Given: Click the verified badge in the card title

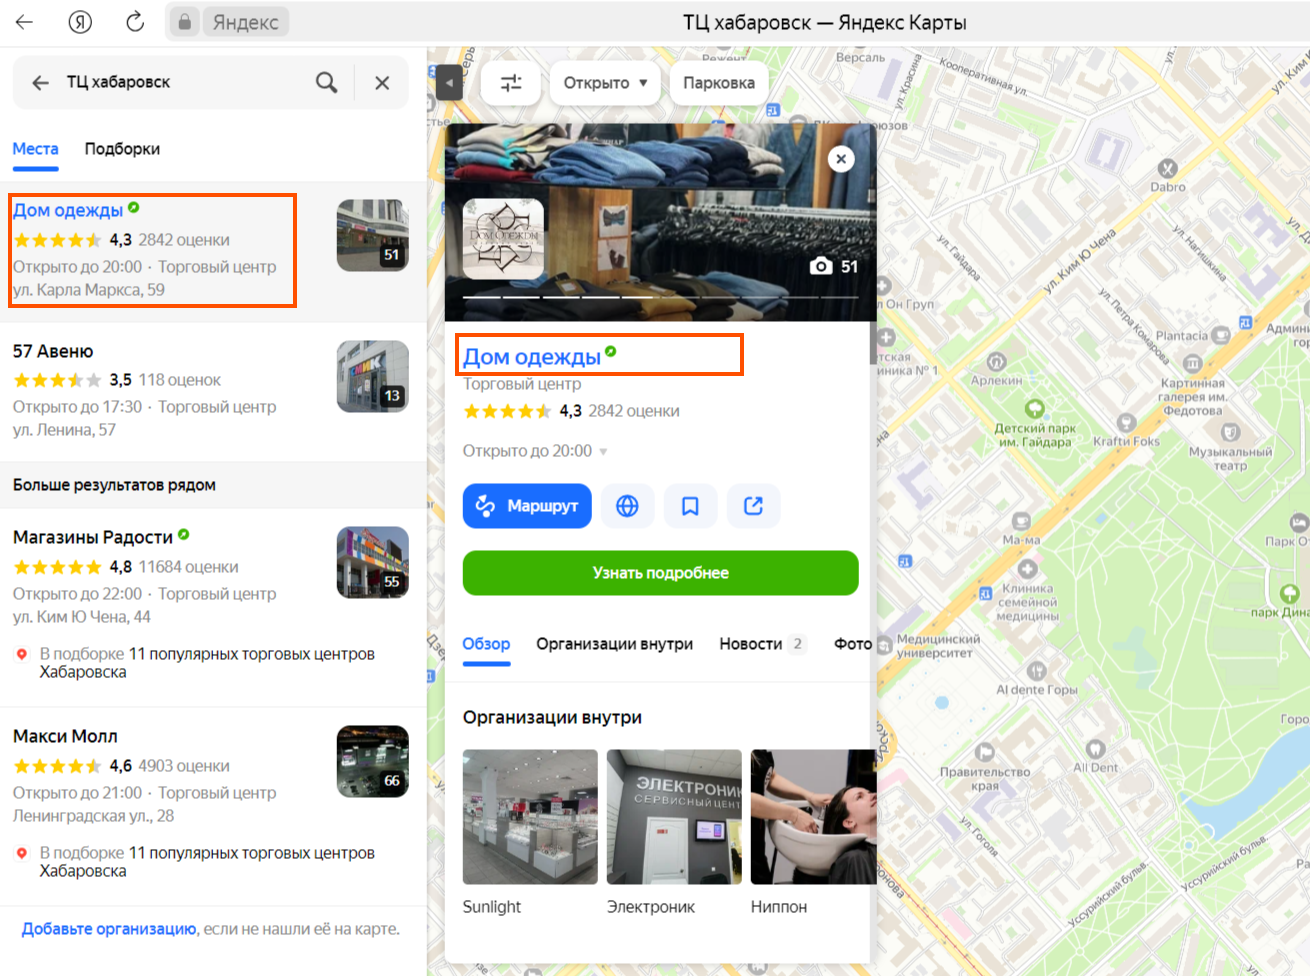Looking at the screenshot, I should tap(611, 352).
